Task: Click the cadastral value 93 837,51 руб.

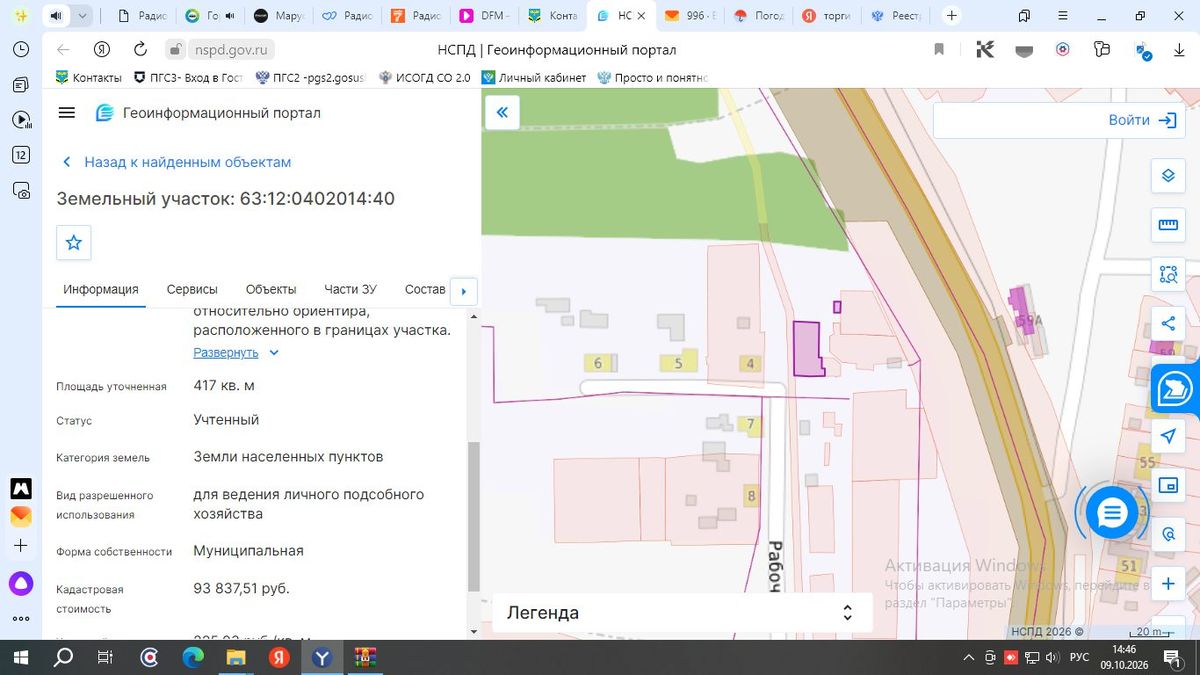Action: click(241, 588)
